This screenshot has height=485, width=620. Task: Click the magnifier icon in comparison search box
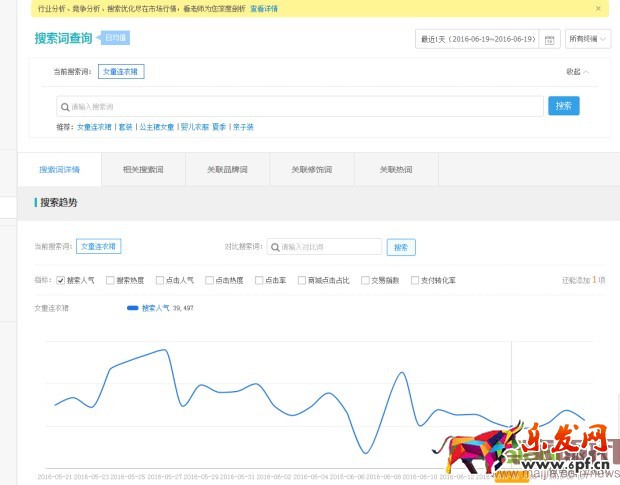click(274, 246)
